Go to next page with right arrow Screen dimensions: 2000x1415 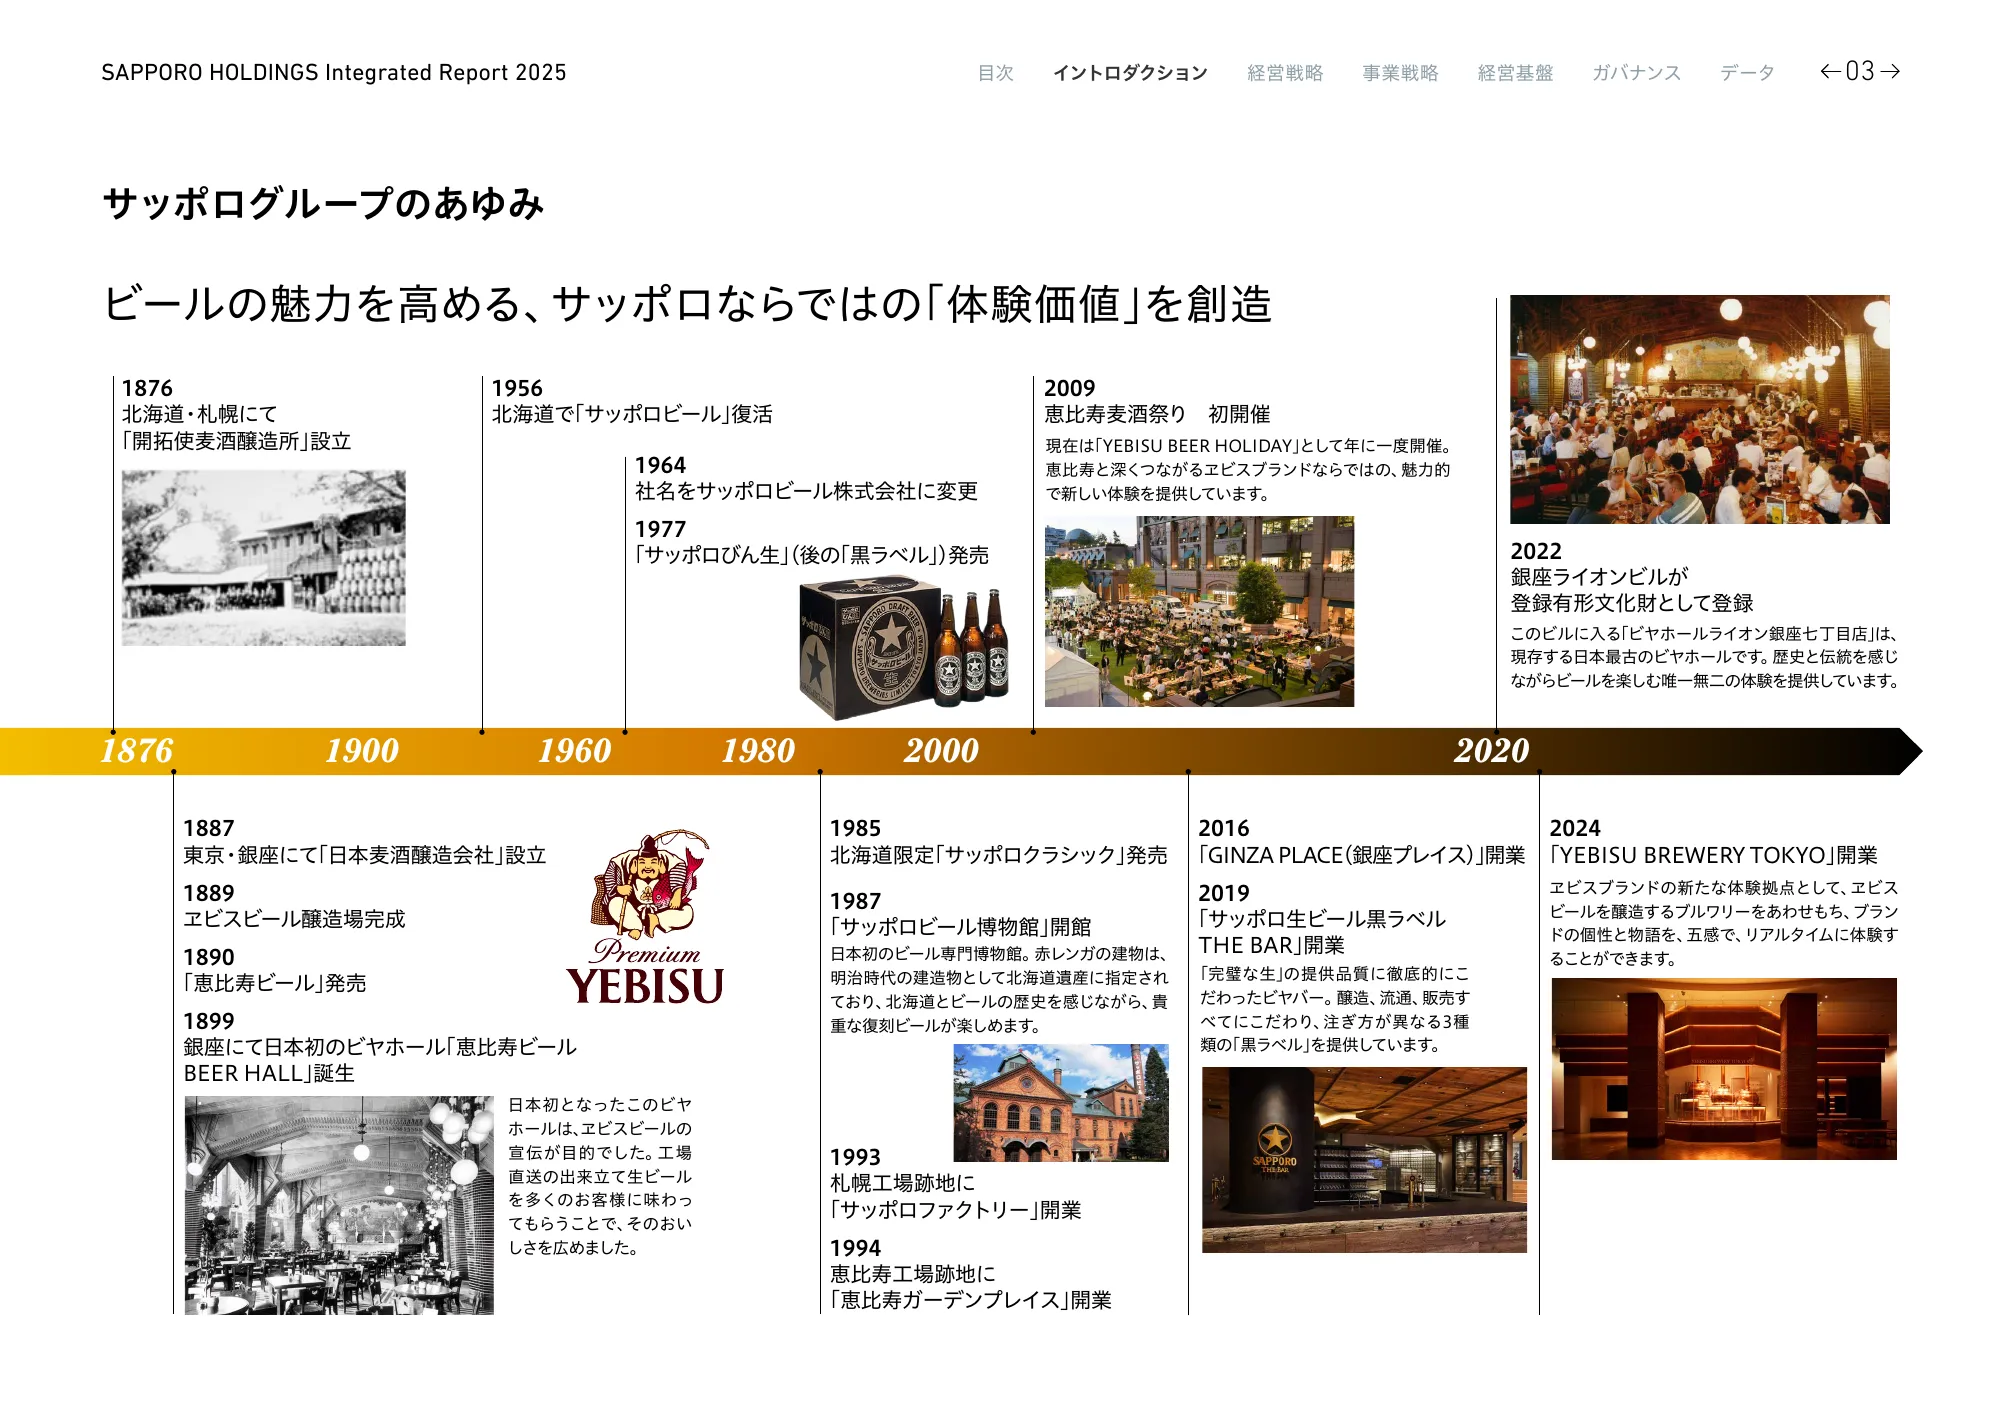(1890, 72)
